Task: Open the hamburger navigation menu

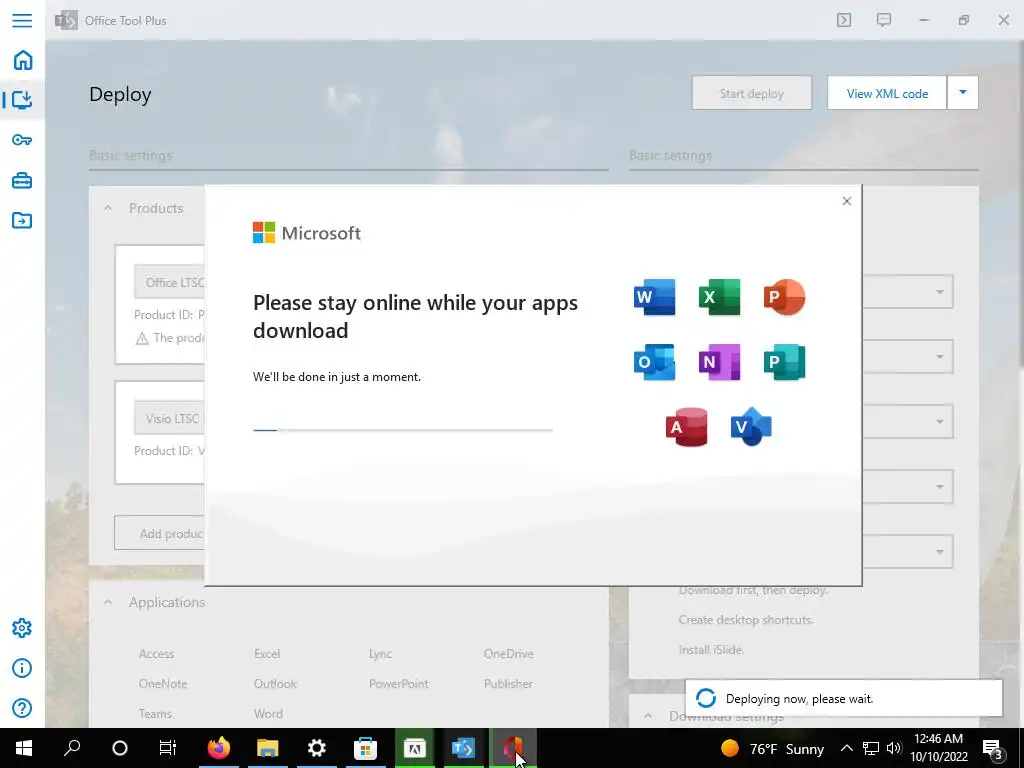Action: 22,20
